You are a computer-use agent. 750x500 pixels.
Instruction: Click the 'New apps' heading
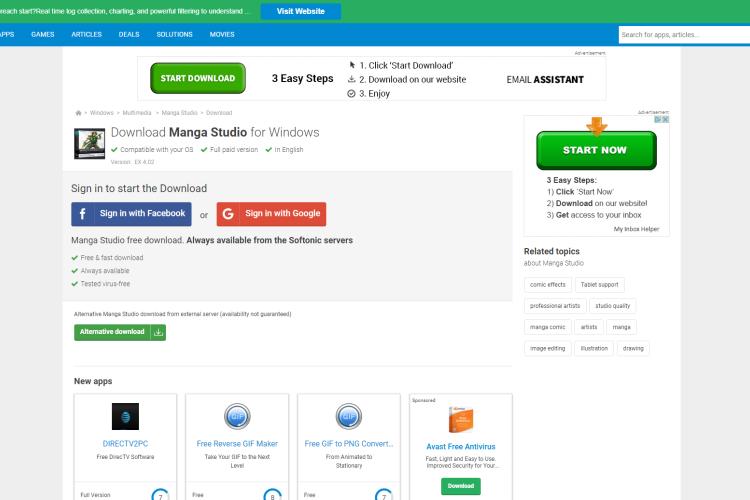(x=93, y=381)
